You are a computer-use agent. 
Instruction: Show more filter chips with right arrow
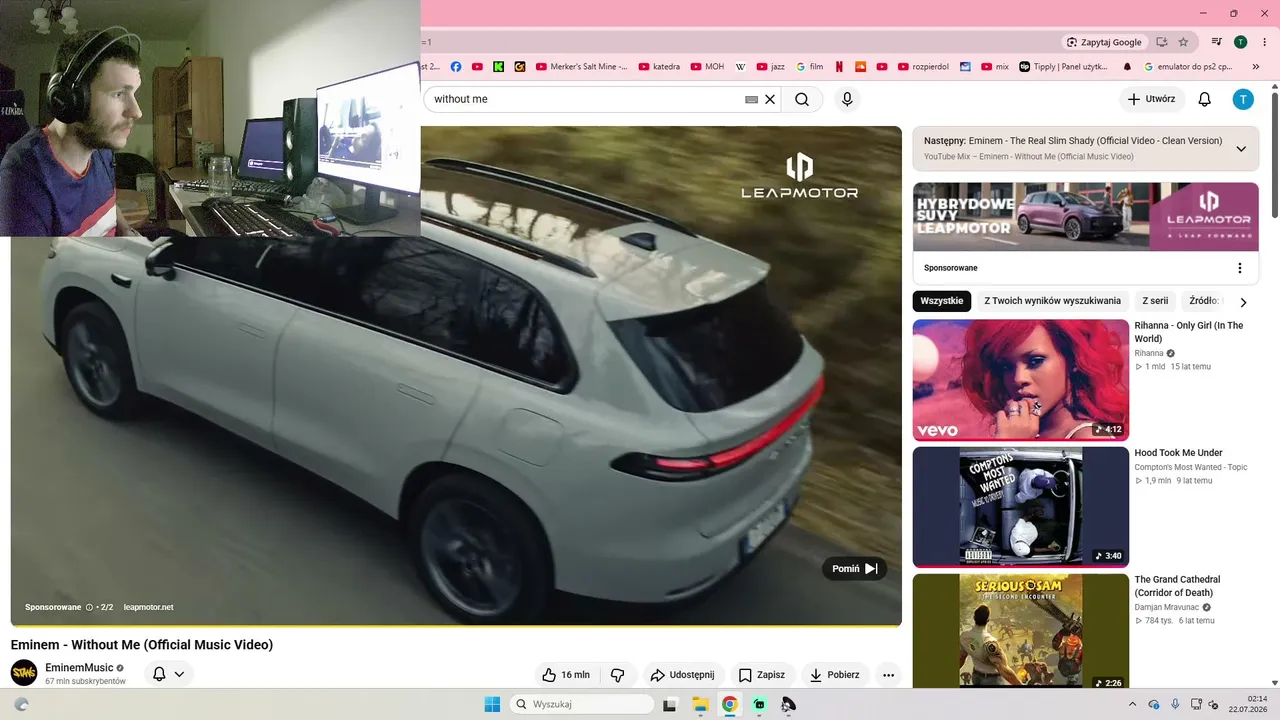pos(1243,302)
